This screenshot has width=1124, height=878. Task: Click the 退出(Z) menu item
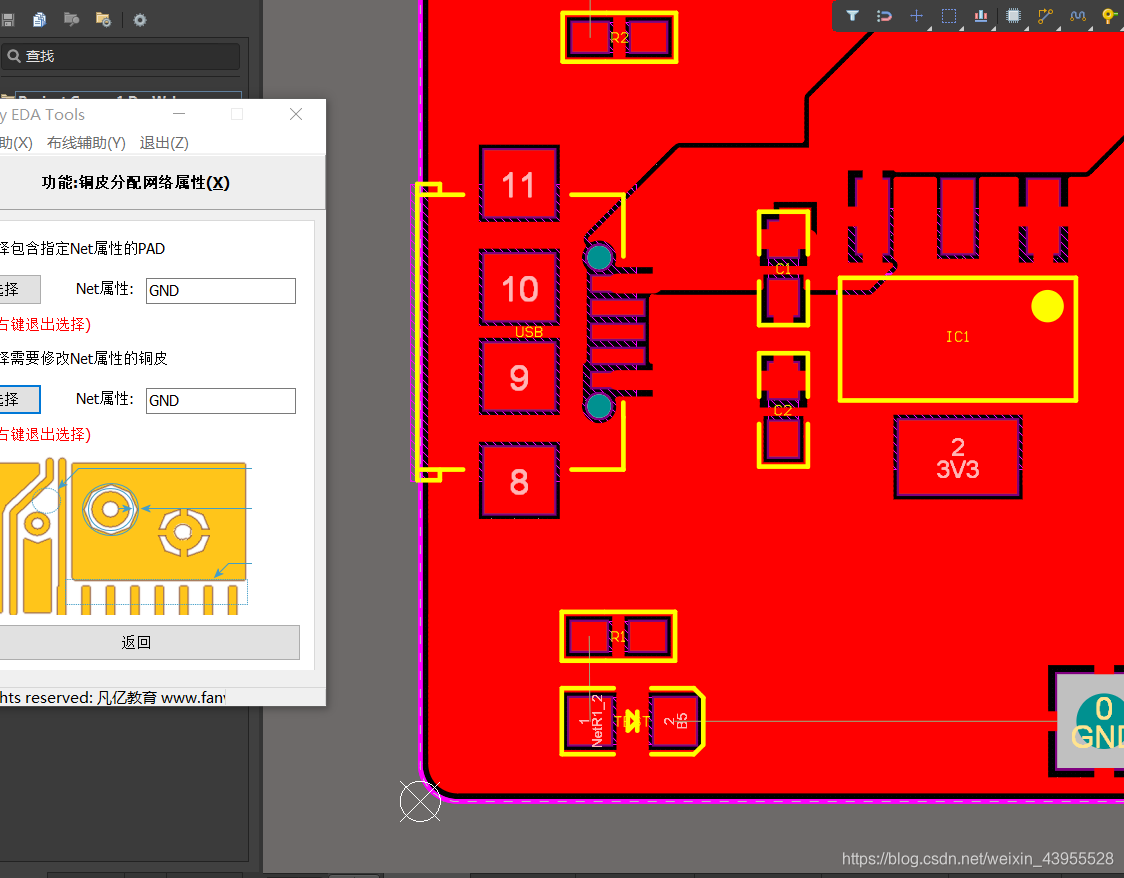(x=164, y=143)
